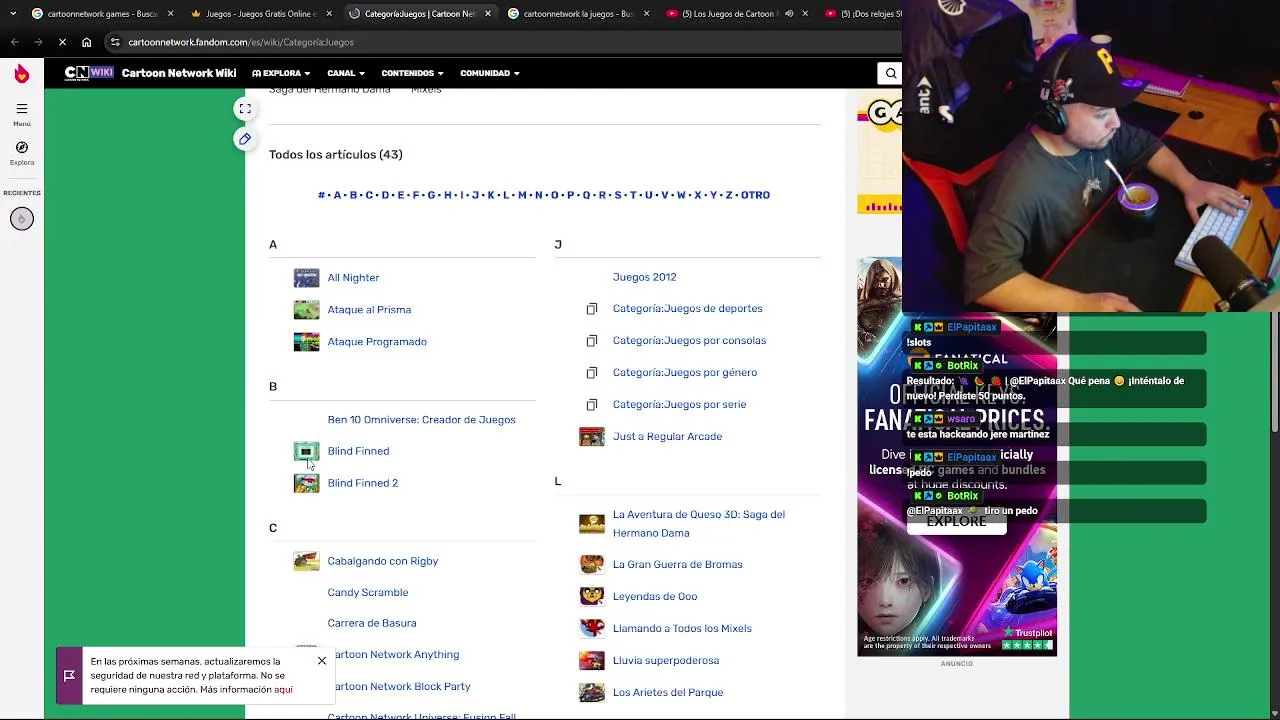Open La Aventura de Queso 3D link
This screenshot has width=1280, height=720.
(x=698, y=524)
